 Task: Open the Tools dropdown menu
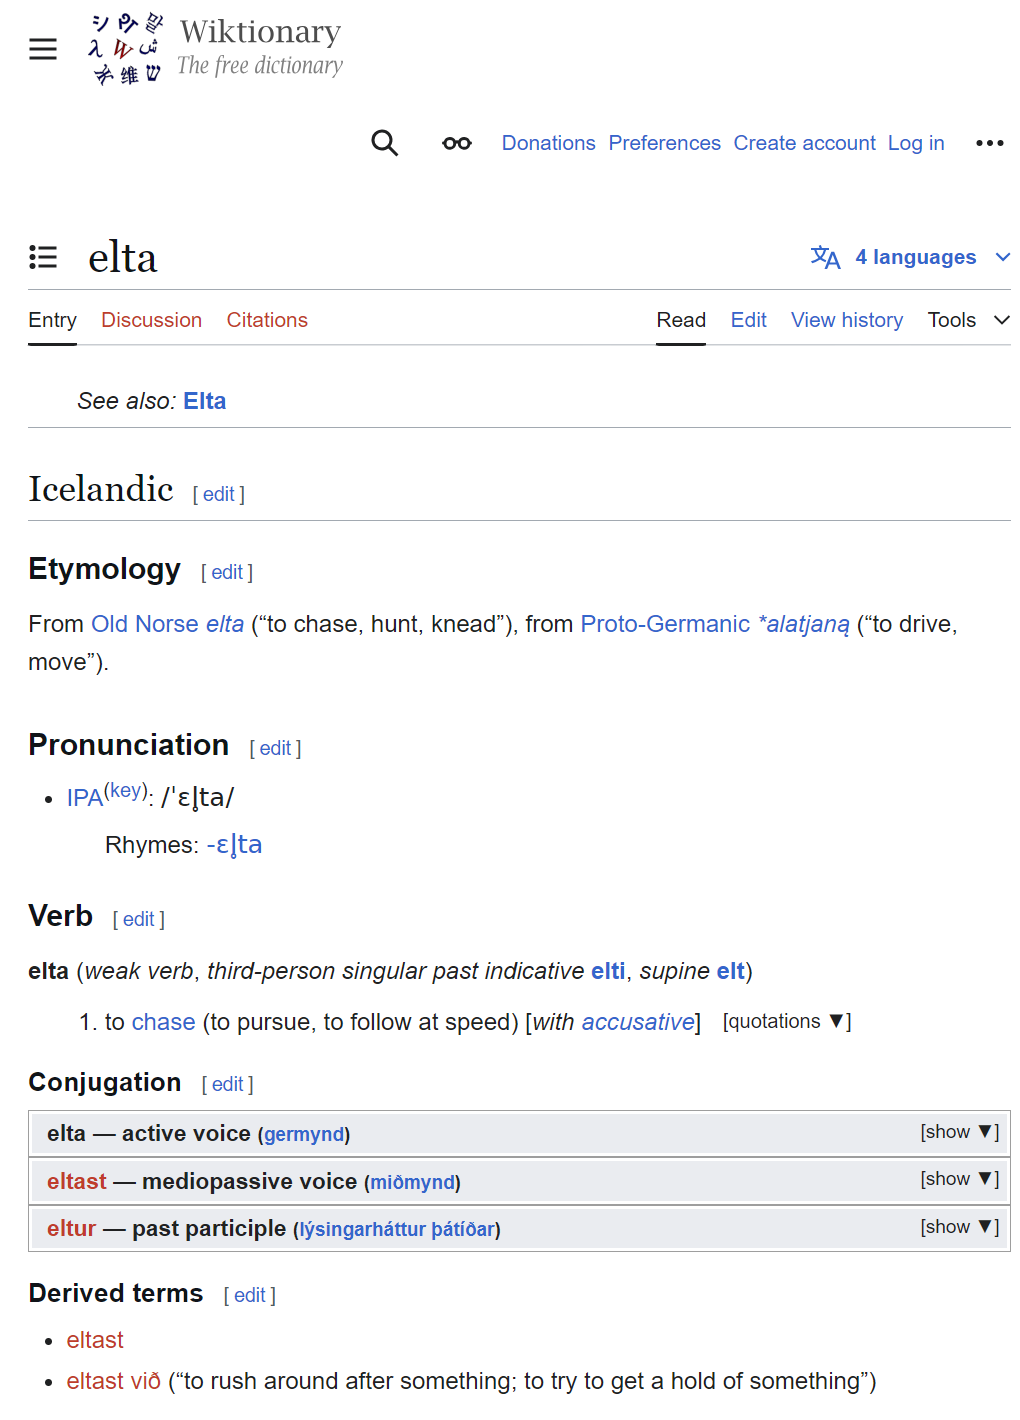[968, 320]
